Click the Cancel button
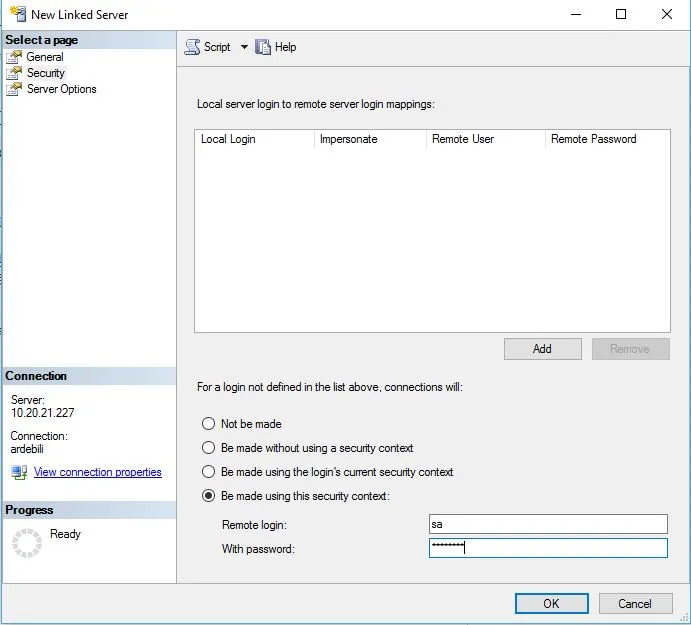 (635, 603)
